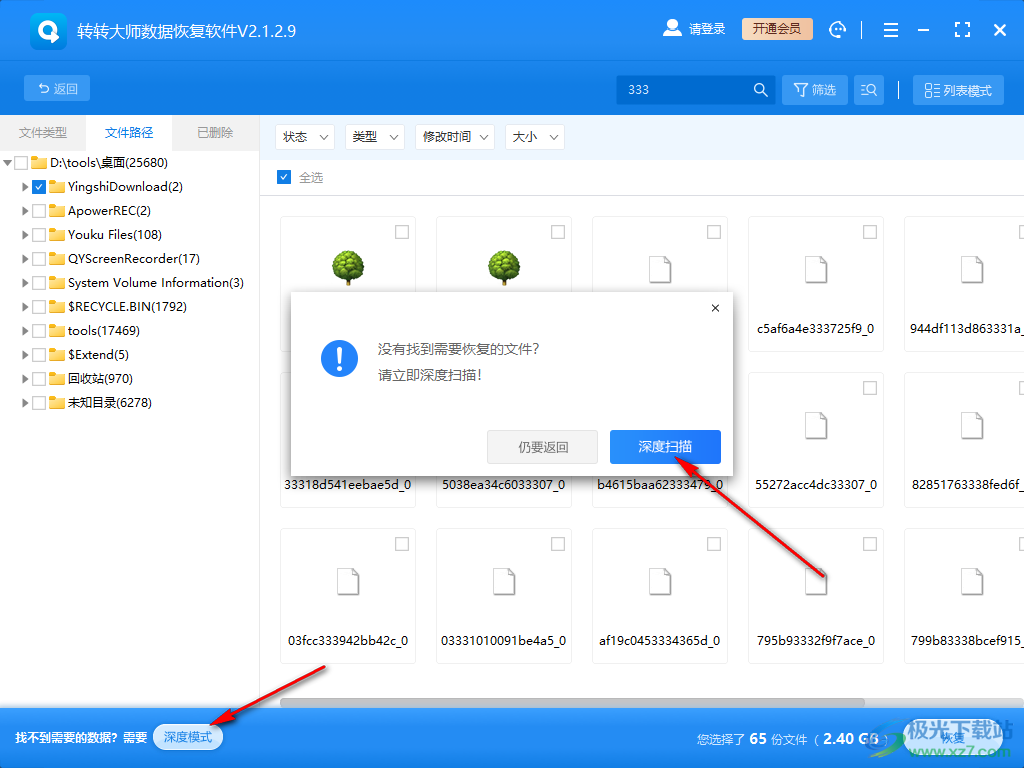The width and height of the screenshot is (1024, 768).
Task: Click the 开通会员 membership button
Action: [777, 29]
